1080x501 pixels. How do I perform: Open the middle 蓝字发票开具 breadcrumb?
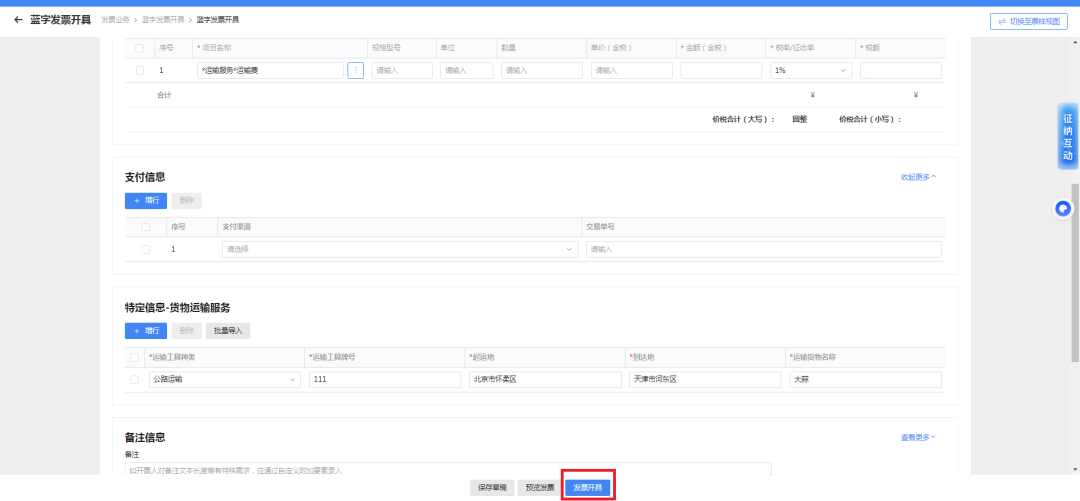163,20
